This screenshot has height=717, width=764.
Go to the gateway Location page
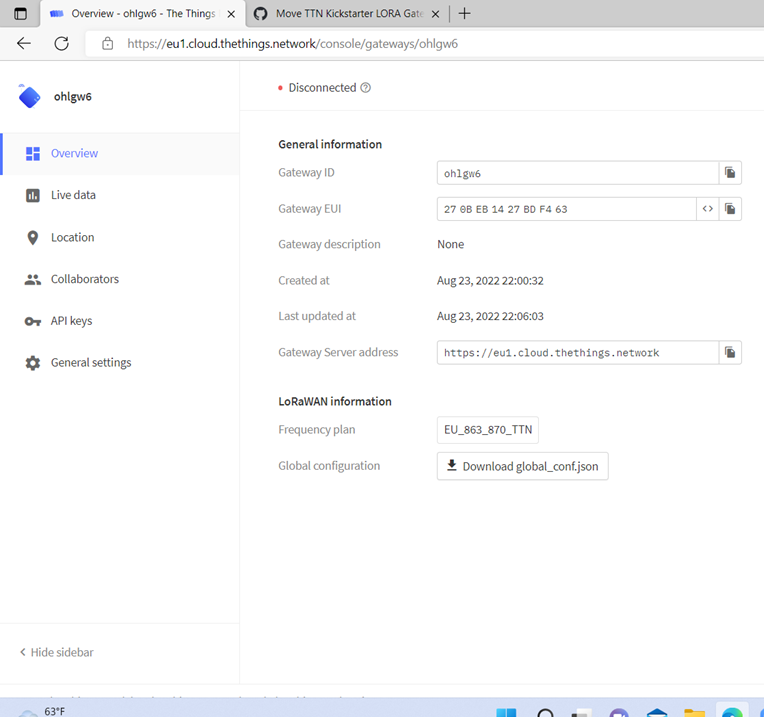[72, 237]
